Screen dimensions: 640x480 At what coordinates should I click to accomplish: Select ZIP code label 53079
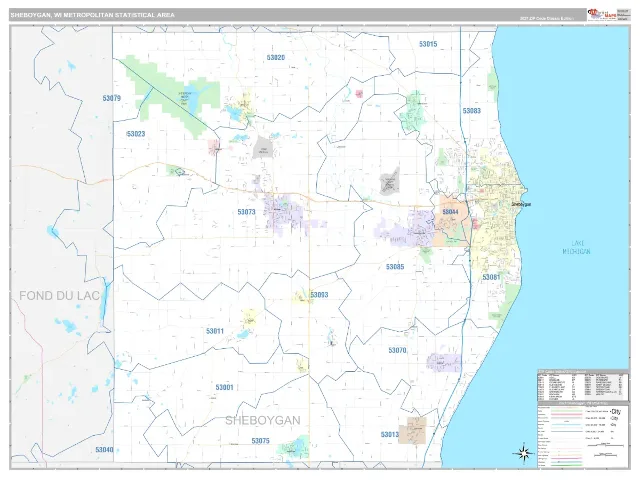pyautogui.click(x=111, y=98)
